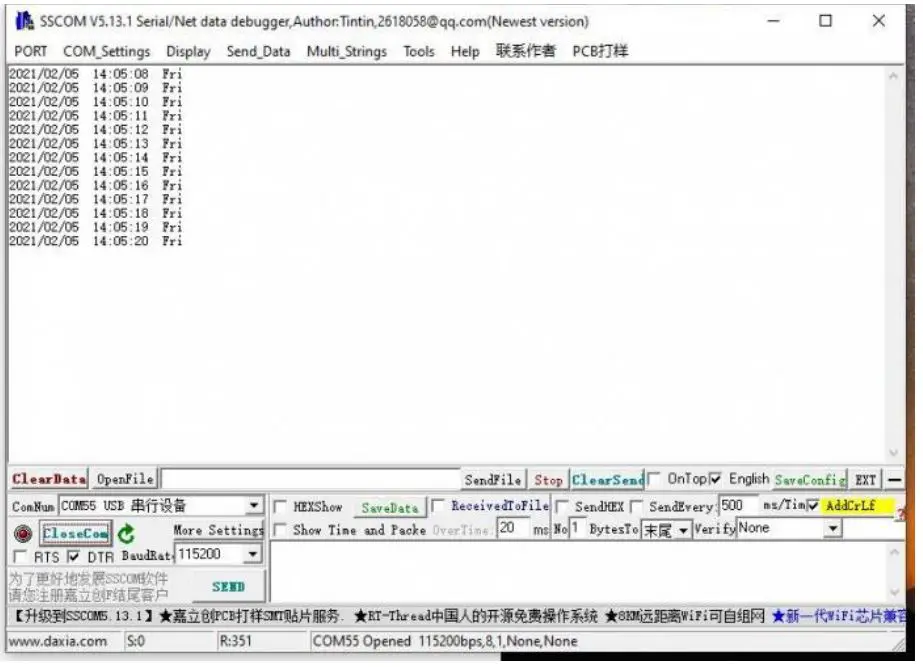Click the SSCOM app icon in title bar

[24, 21]
